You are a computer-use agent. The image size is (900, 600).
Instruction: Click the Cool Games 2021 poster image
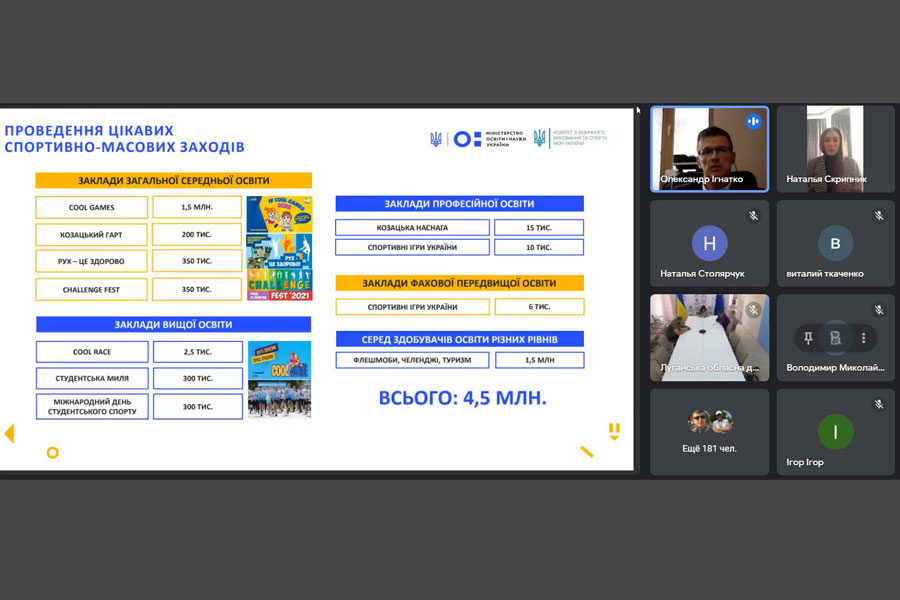280,214
